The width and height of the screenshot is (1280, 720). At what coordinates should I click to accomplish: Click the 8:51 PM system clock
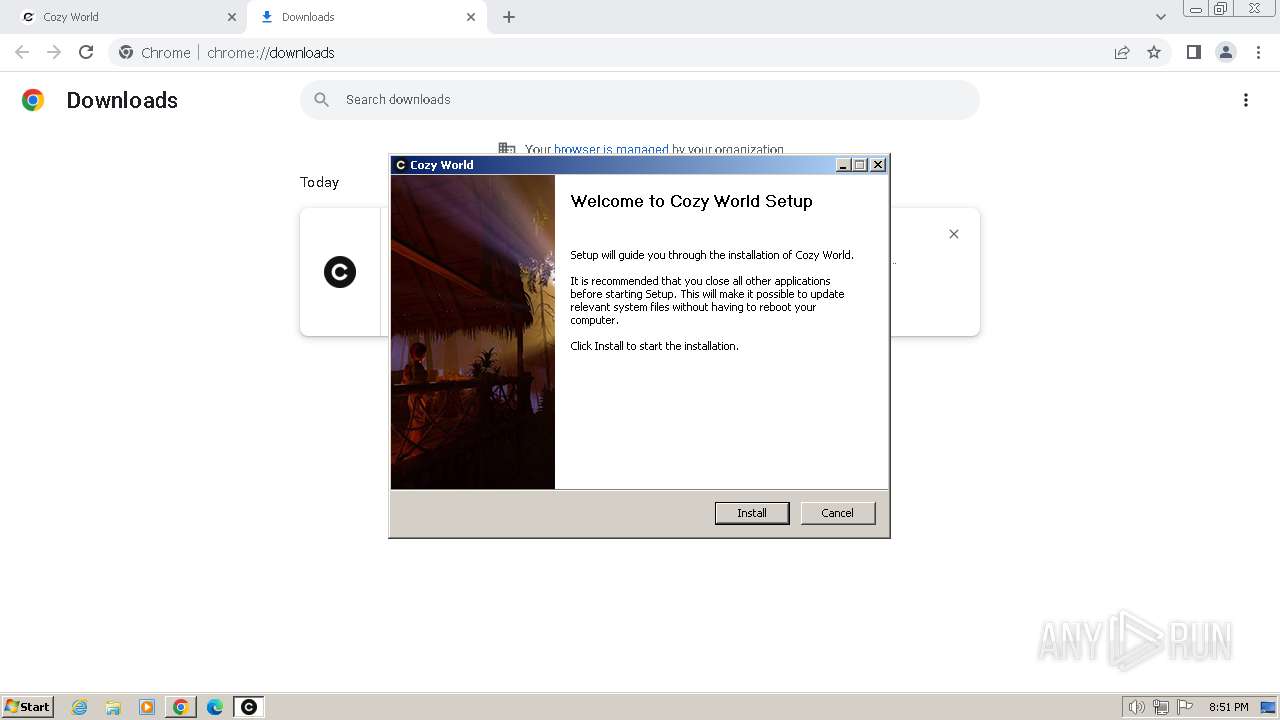(x=1228, y=707)
